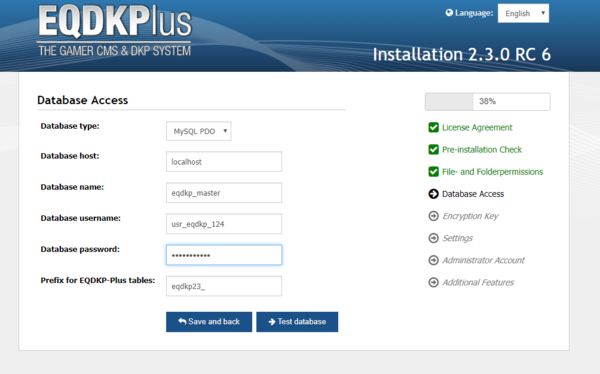Click the Database password label
The height and width of the screenshot is (374, 600).
(x=80, y=249)
